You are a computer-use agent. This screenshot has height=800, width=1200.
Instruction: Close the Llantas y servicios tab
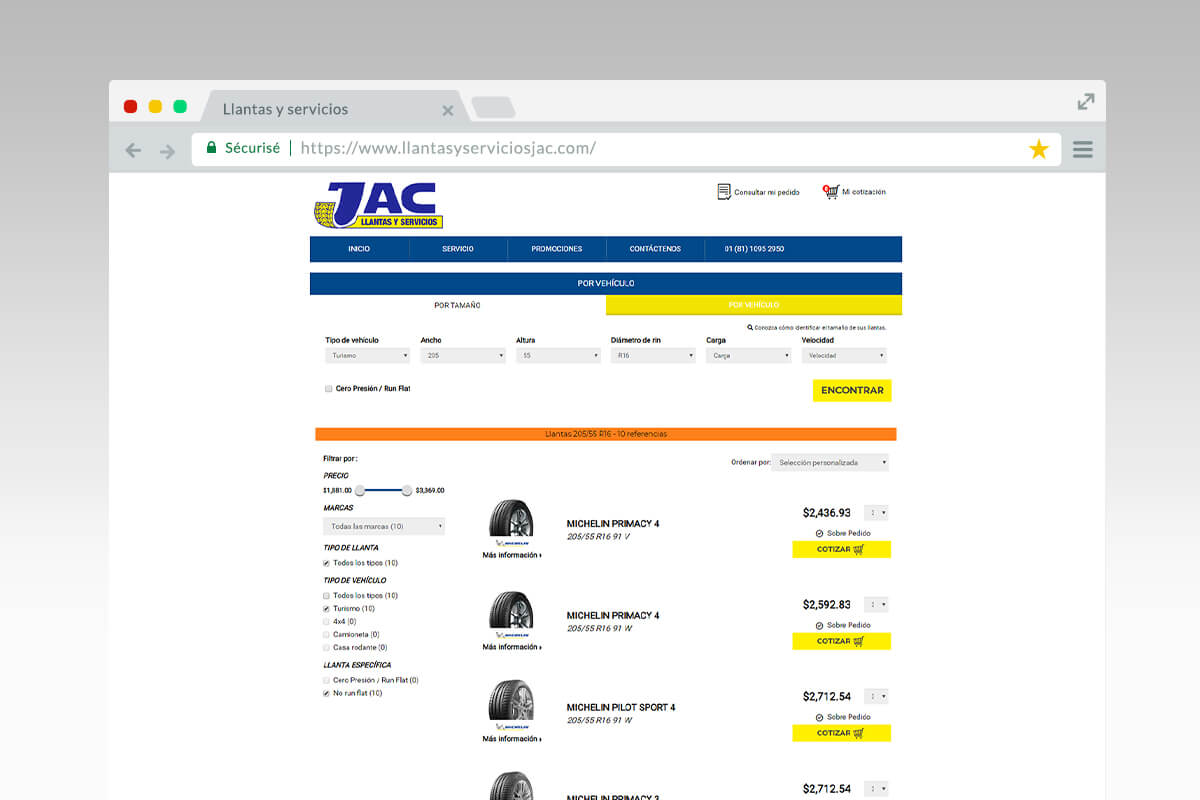[x=448, y=110]
